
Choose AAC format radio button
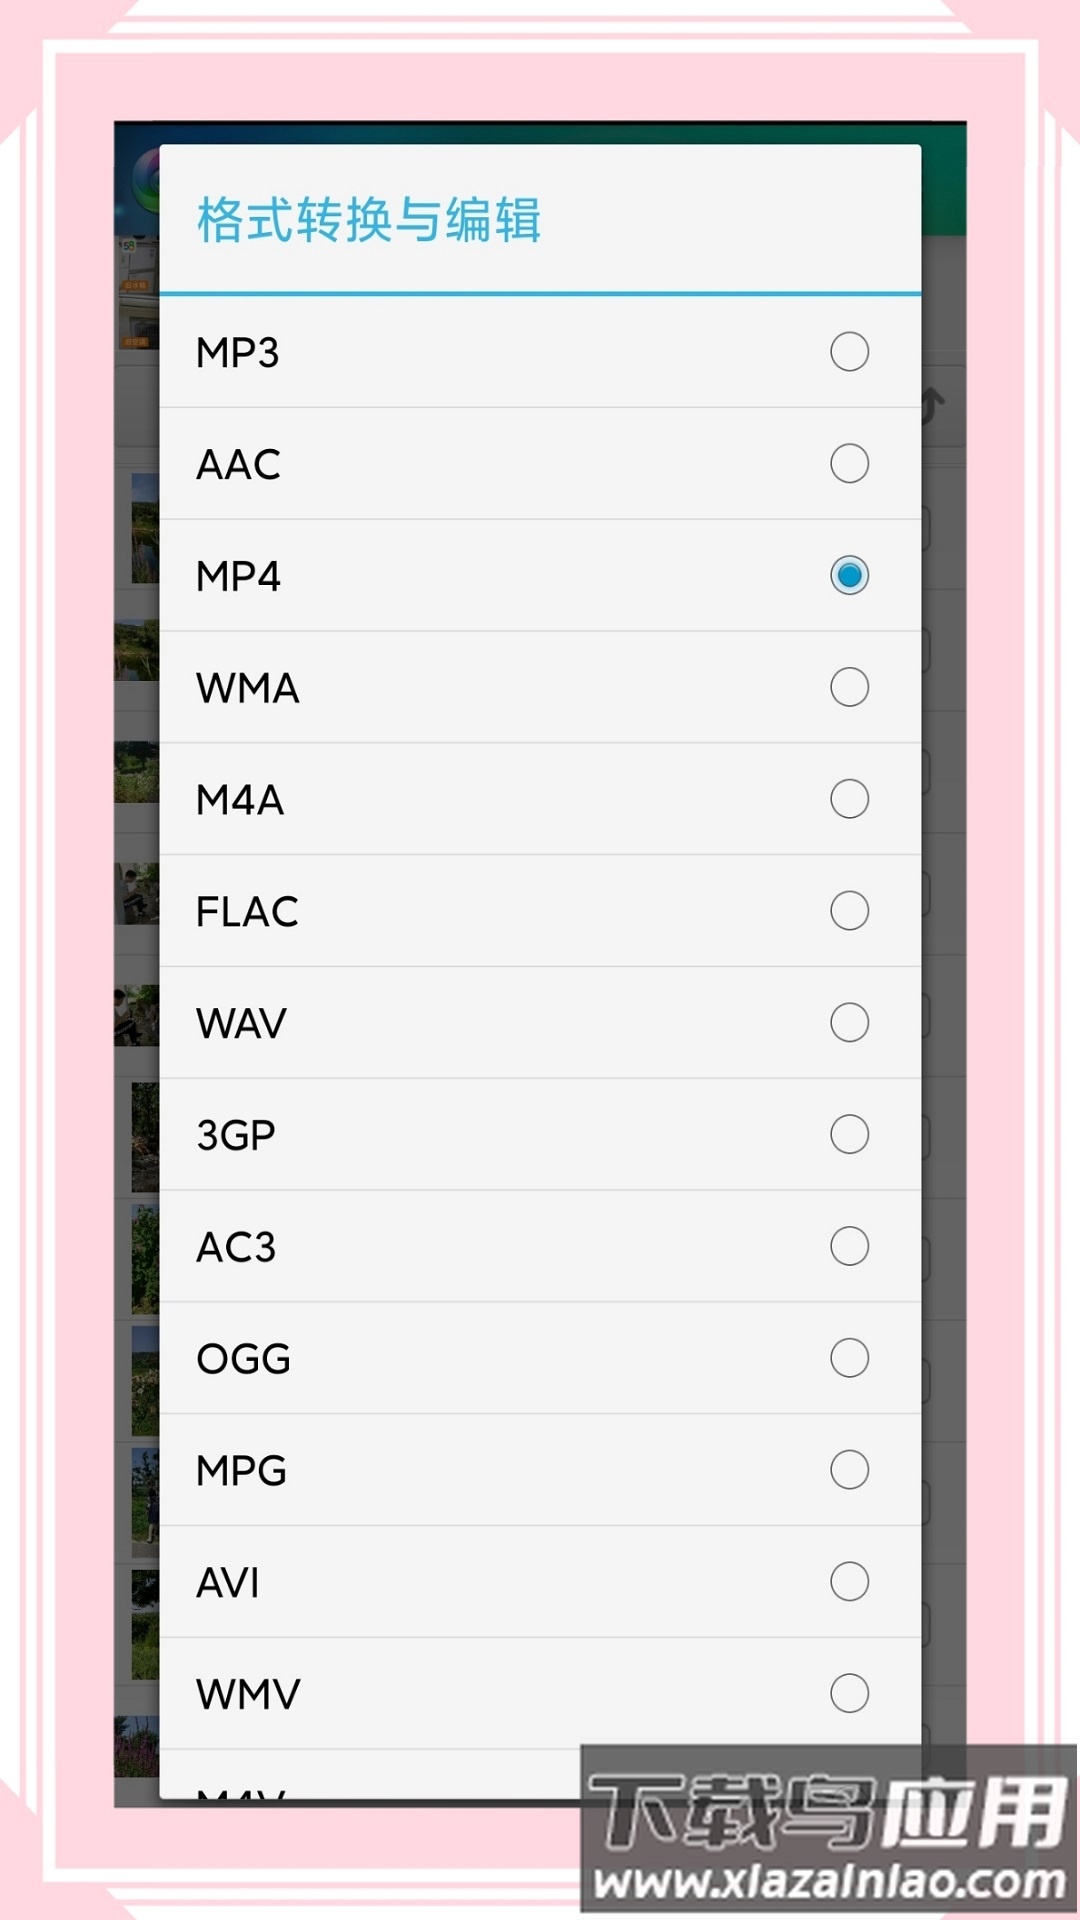tap(849, 464)
